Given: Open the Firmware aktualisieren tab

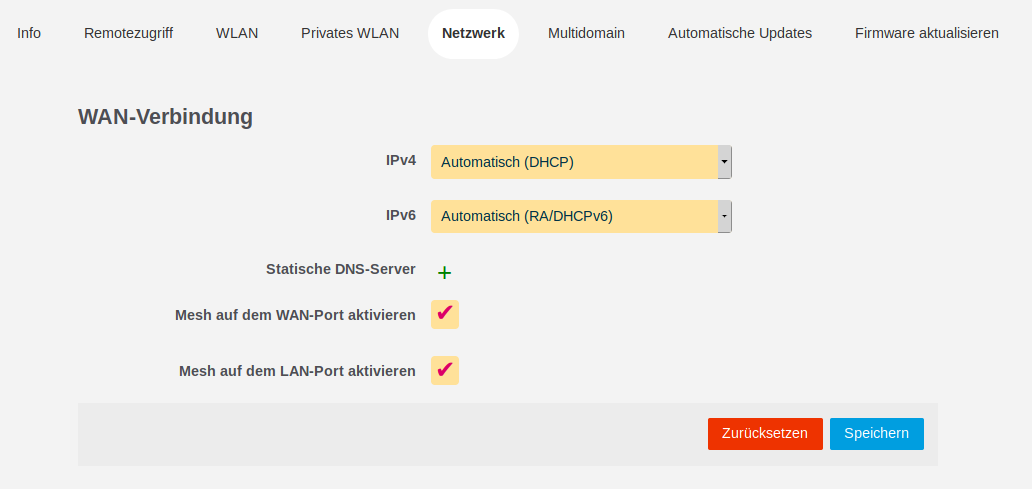Looking at the screenshot, I should 926,33.
